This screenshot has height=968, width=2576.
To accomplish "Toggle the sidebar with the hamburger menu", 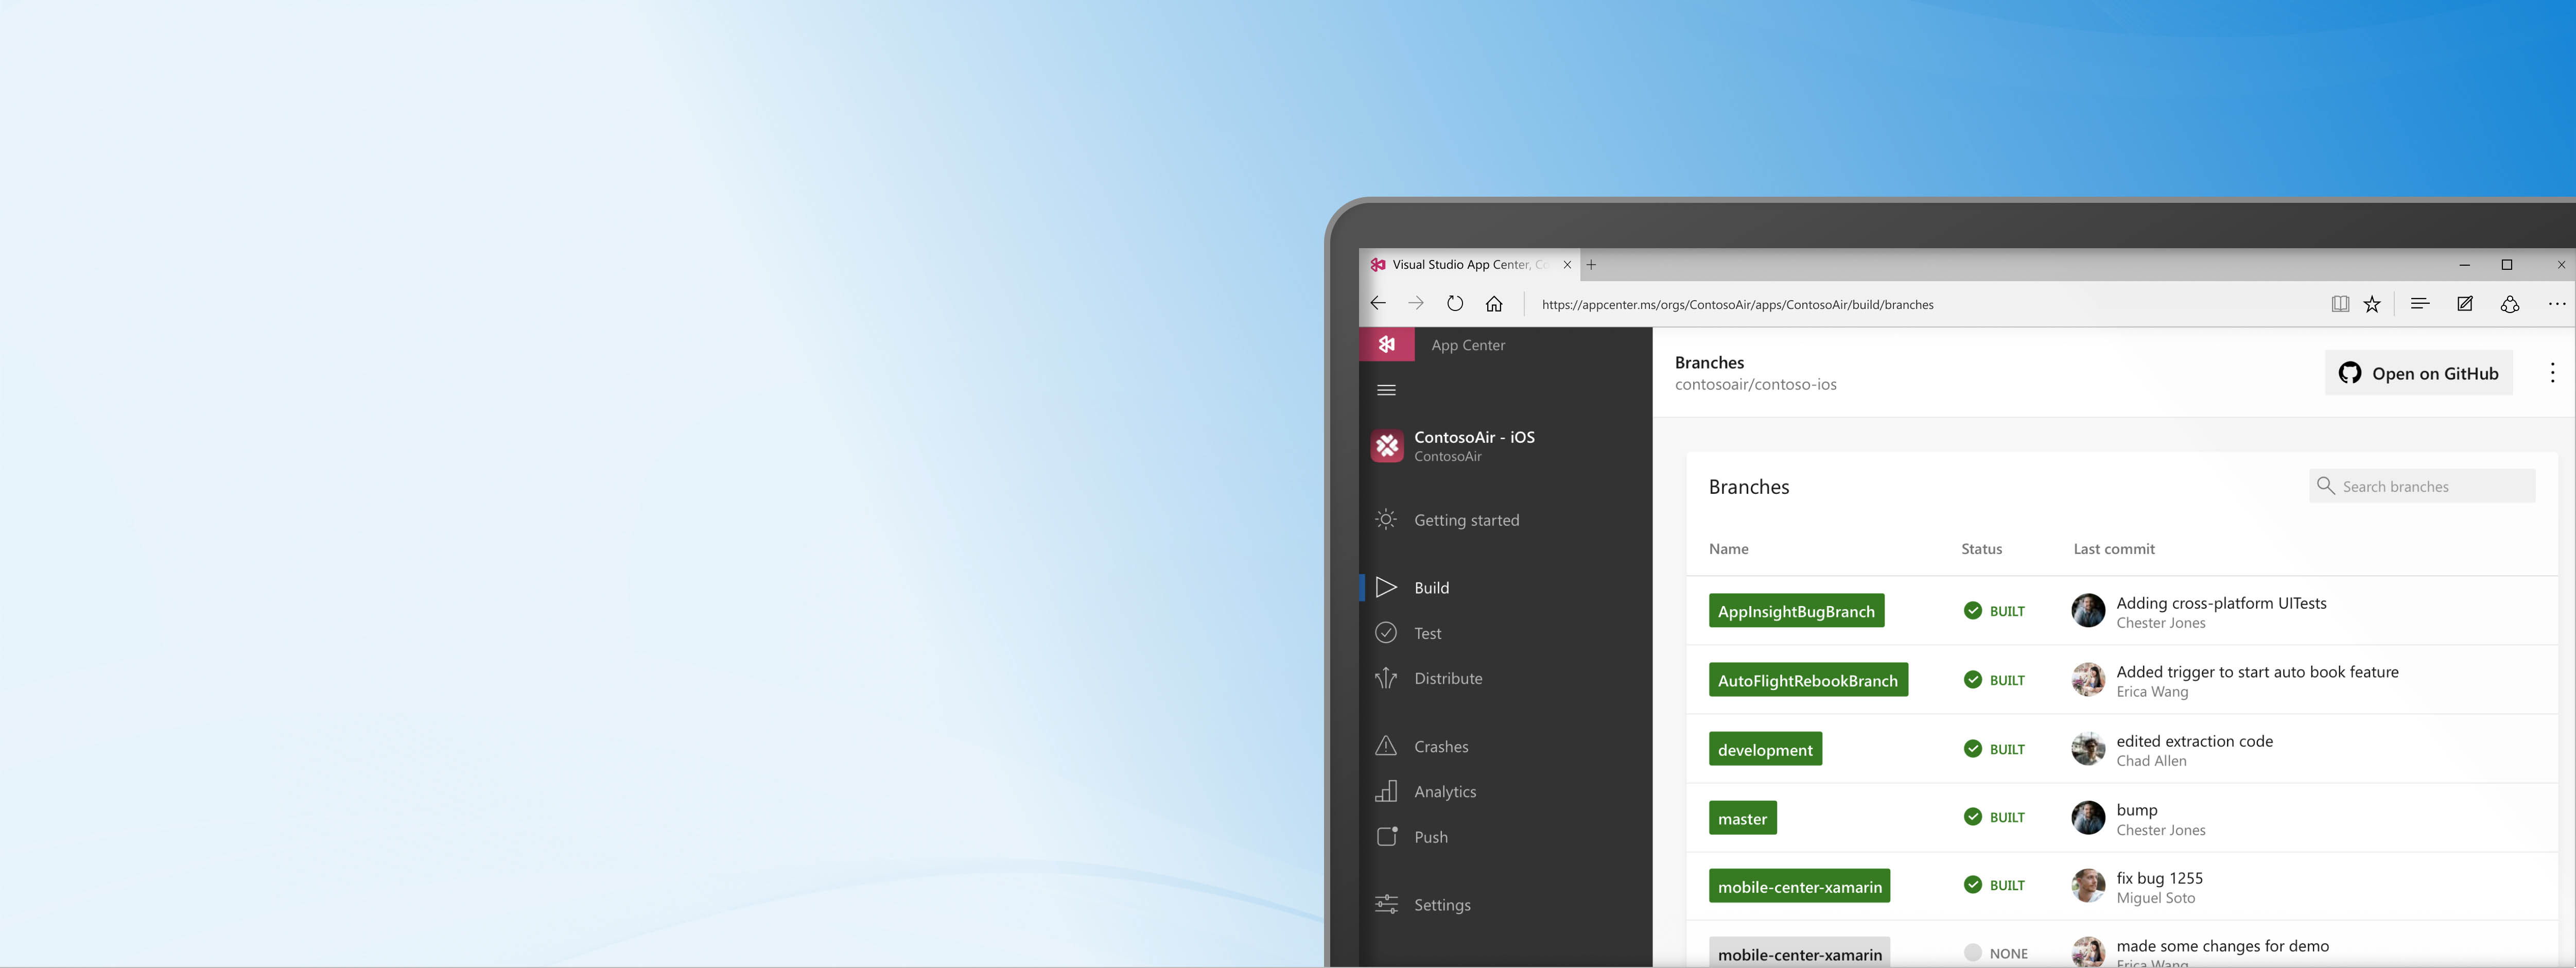I will [x=1386, y=390].
